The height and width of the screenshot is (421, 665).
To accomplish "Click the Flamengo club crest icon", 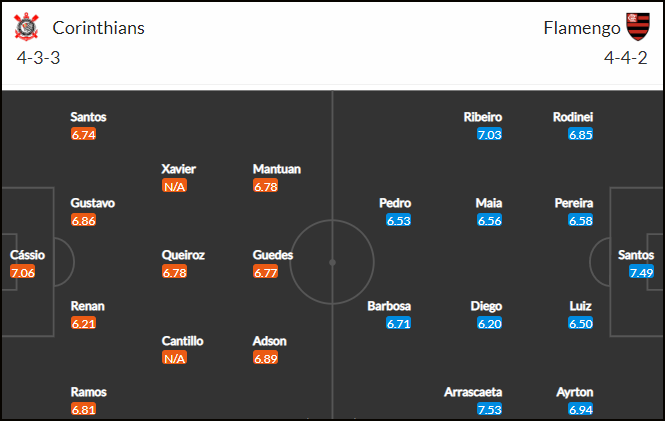I will click(638, 27).
